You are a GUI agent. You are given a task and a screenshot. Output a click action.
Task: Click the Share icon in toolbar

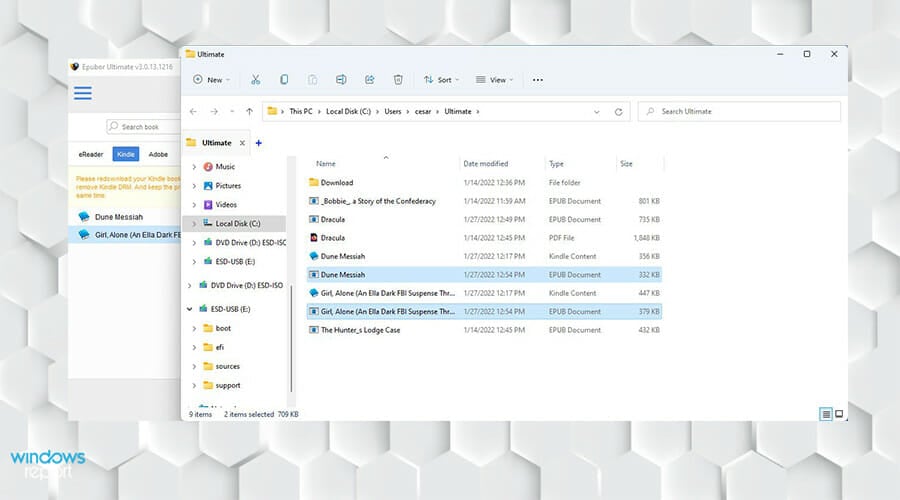coord(370,80)
